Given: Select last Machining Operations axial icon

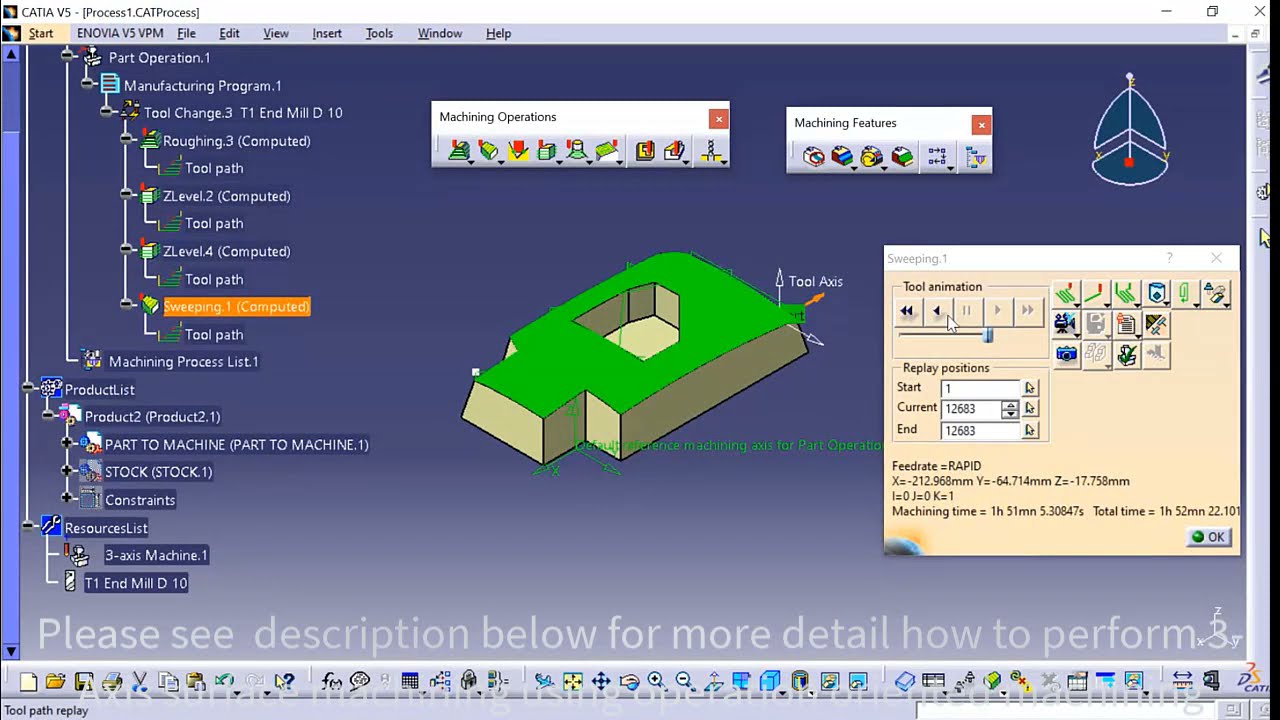Looking at the screenshot, I should pyautogui.click(x=711, y=151).
